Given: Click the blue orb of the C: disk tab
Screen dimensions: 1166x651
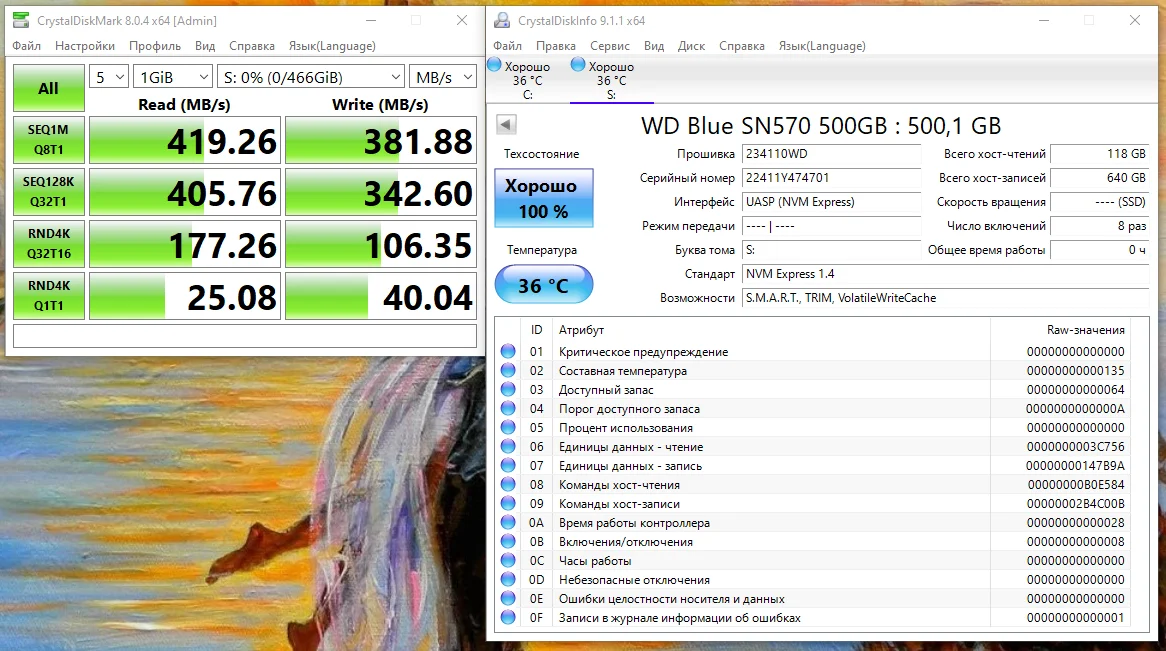Looking at the screenshot, I should [x=495, y=66].
